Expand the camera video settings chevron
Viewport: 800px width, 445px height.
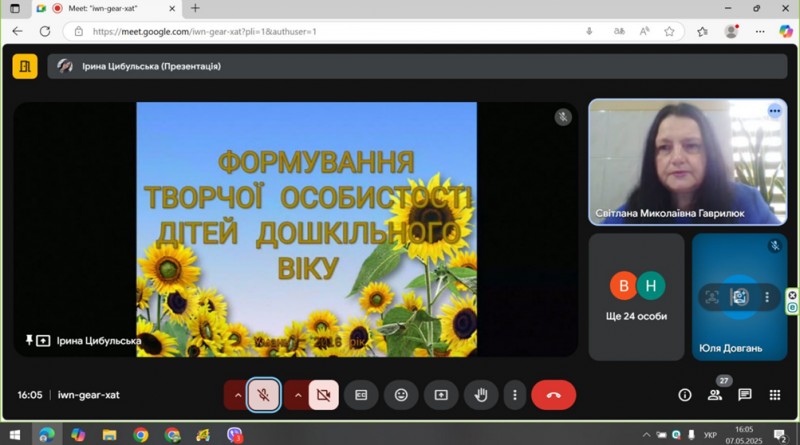tap(298, 395)
